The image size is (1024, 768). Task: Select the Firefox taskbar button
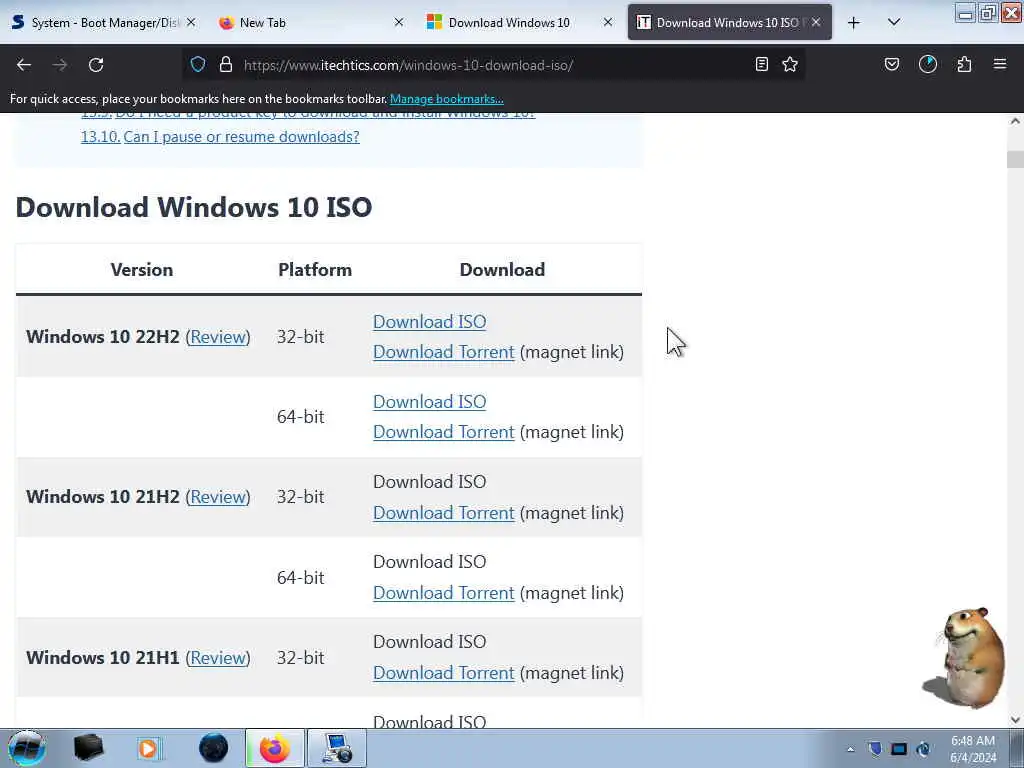275,748
